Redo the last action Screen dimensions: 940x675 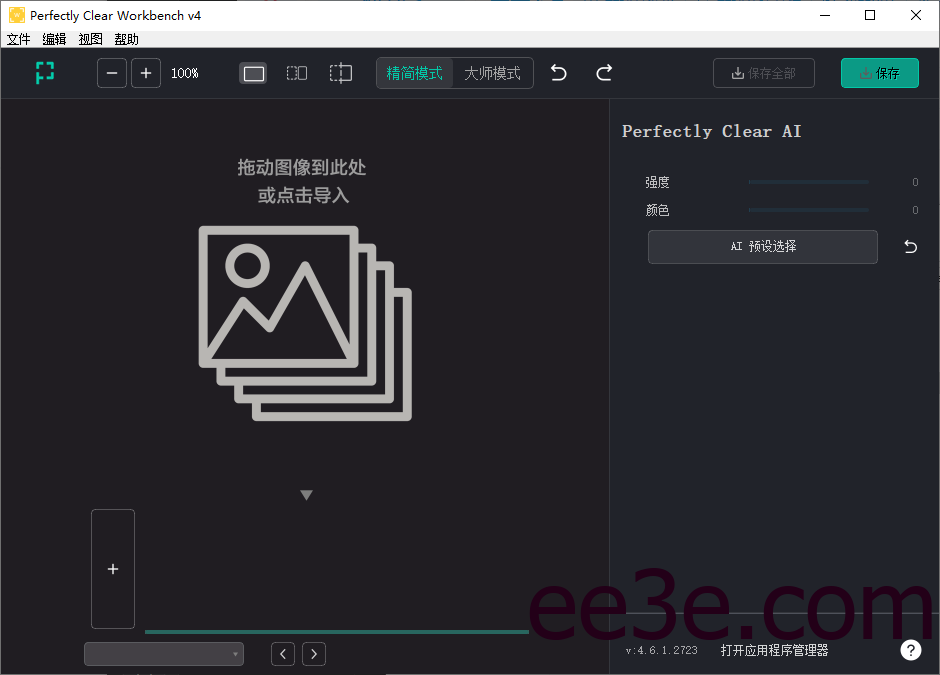point(603,72)
